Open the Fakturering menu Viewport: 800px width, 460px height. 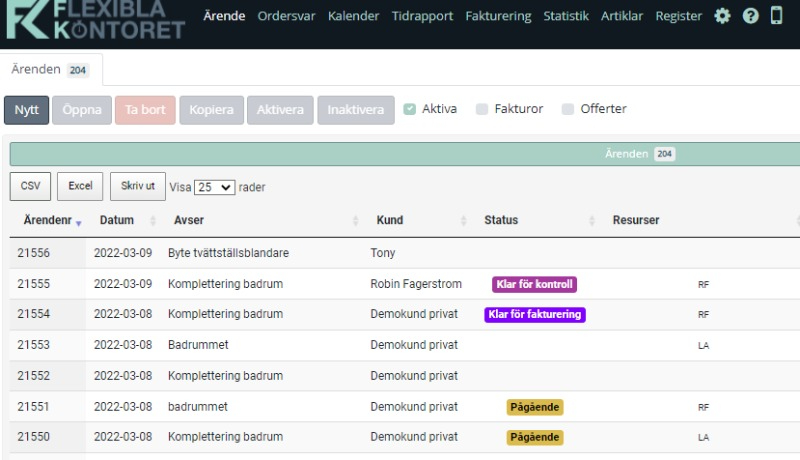point(498,16)
